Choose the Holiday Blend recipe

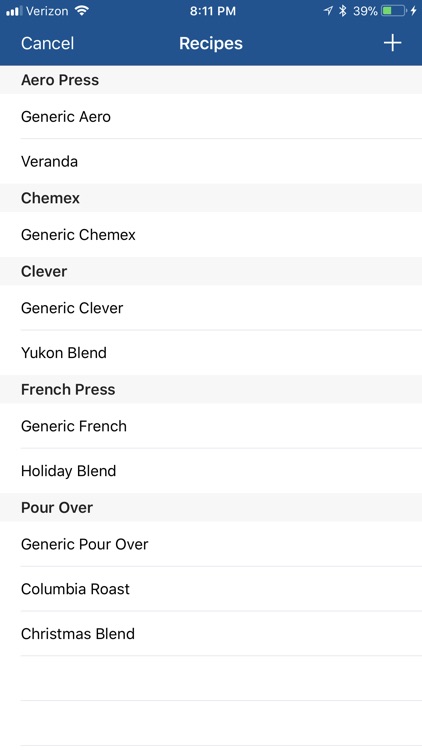(x=211, y=471)
